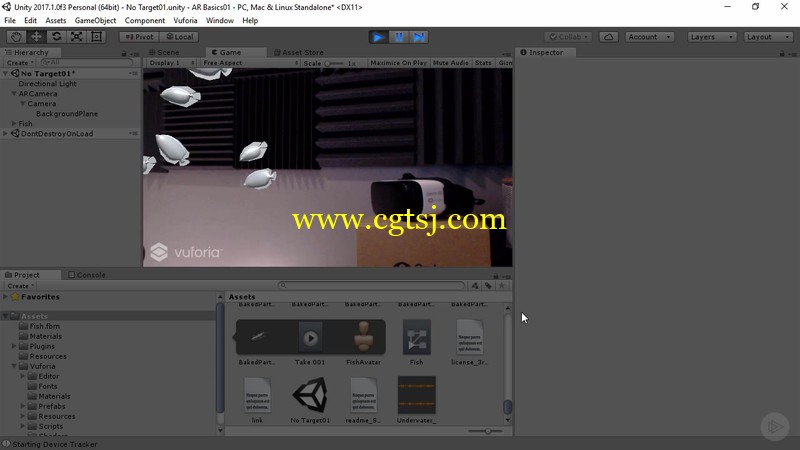This screenshot has width=800, height=450.
Task: Lock the Inspector panel
Action: point(782,53)
